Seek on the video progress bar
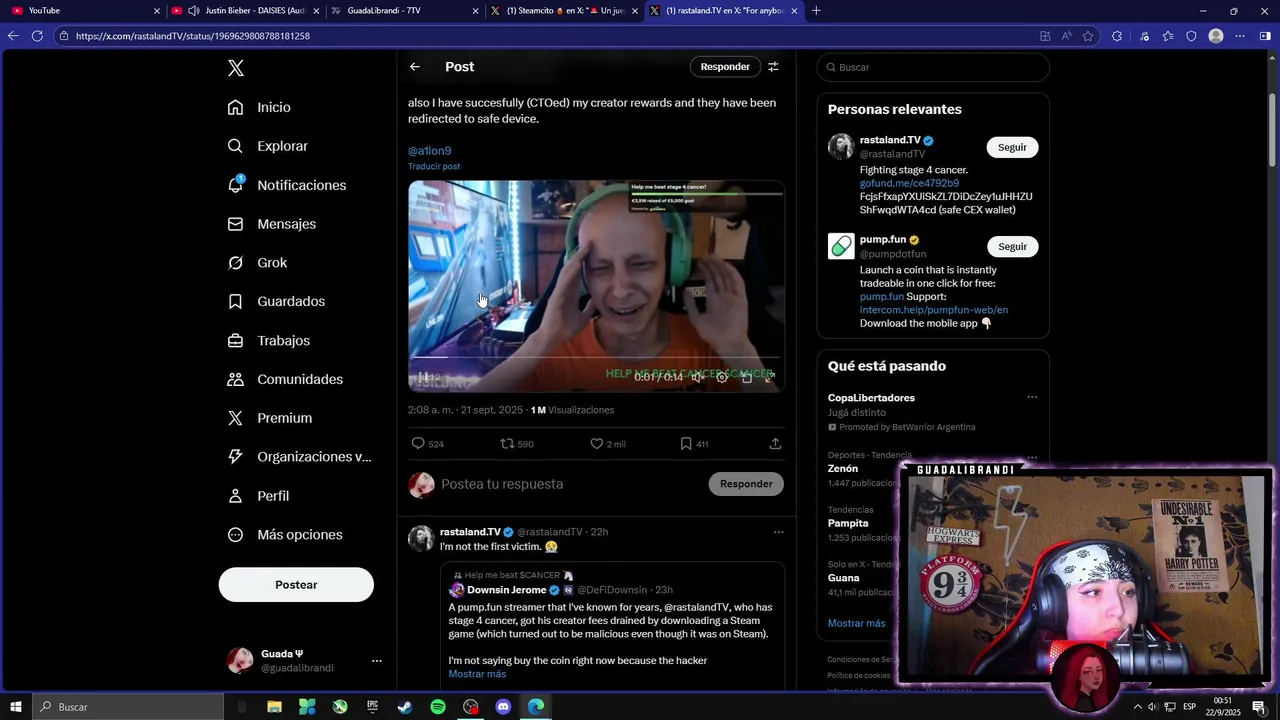 (x=596, y=357)
